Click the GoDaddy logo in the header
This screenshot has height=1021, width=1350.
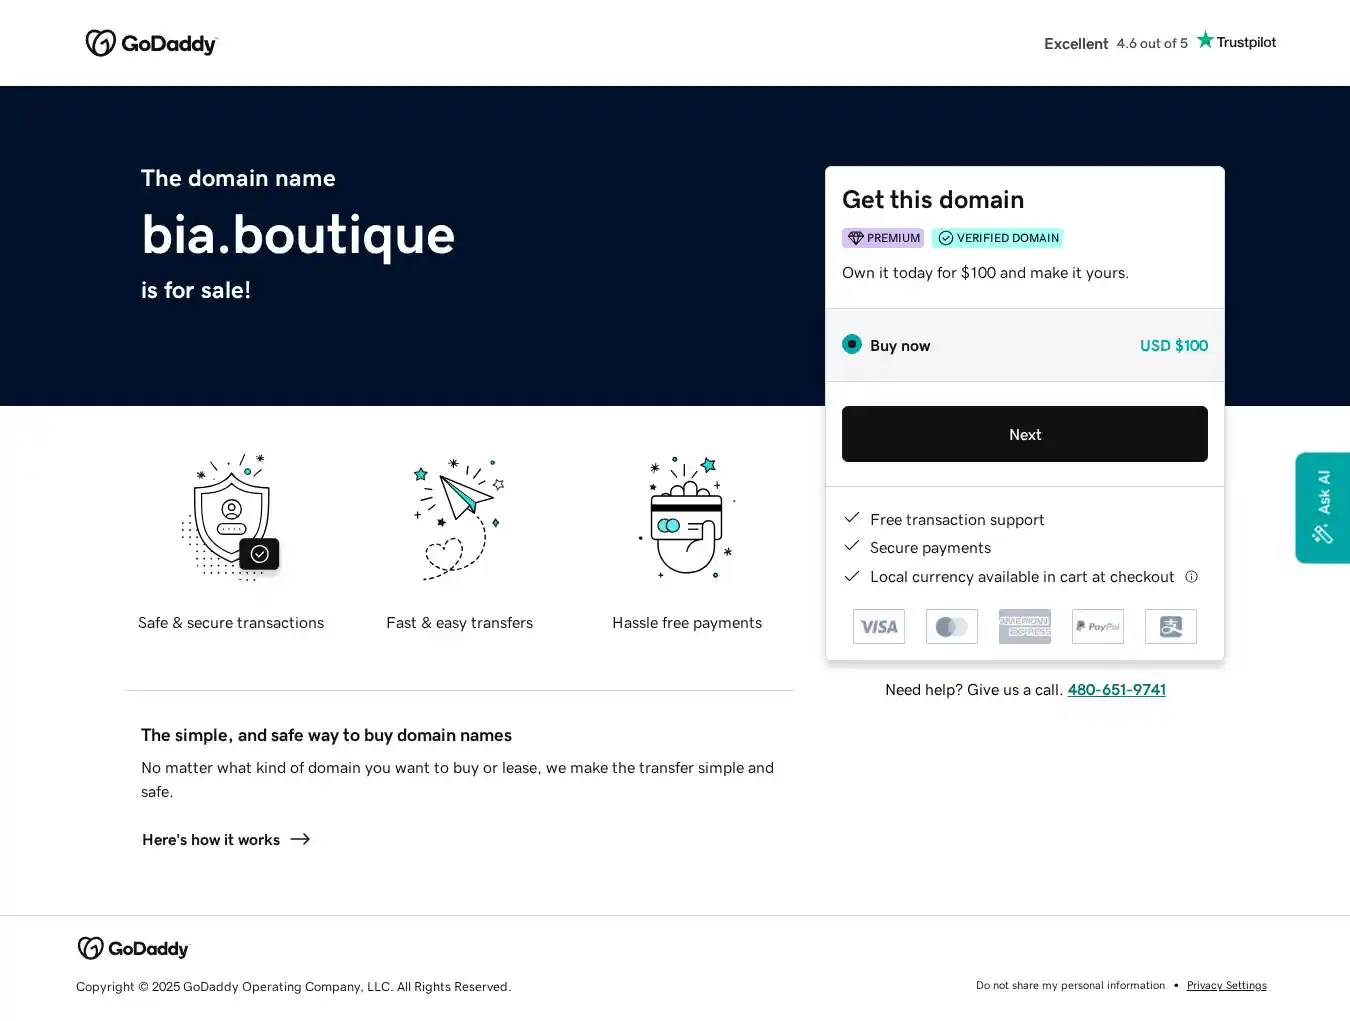pos(151,43)
